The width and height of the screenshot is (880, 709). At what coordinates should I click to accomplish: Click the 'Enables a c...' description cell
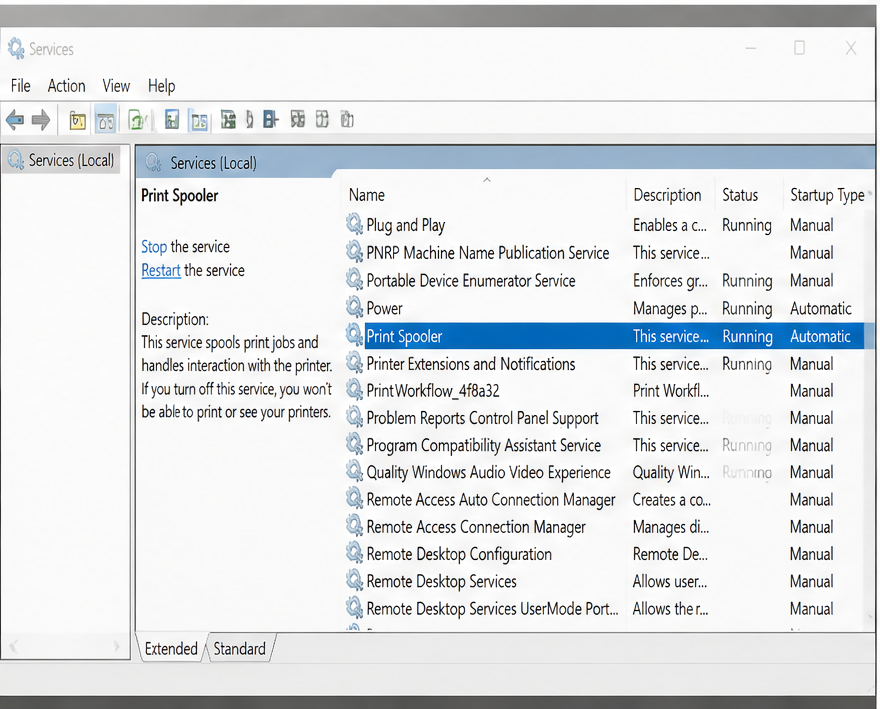pos(670,225)
